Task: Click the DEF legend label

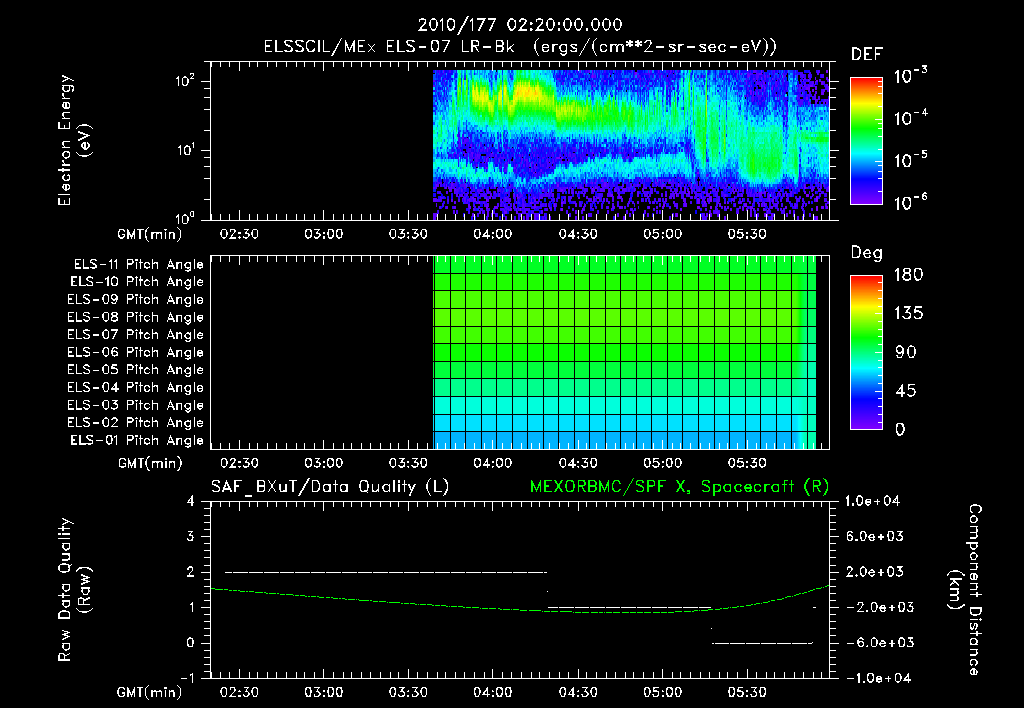Action: pyautogui.click(x=867, y=55)
